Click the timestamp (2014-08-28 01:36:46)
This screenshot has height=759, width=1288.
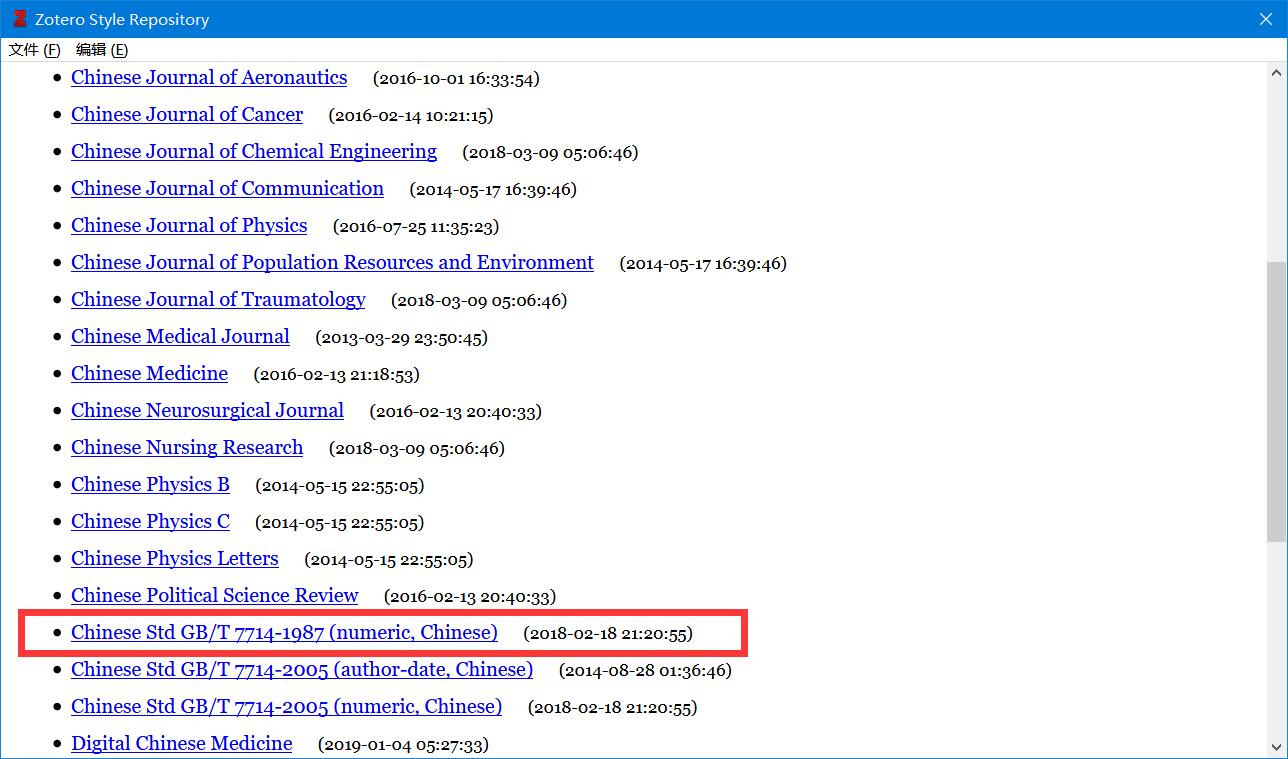pos(645,671)
